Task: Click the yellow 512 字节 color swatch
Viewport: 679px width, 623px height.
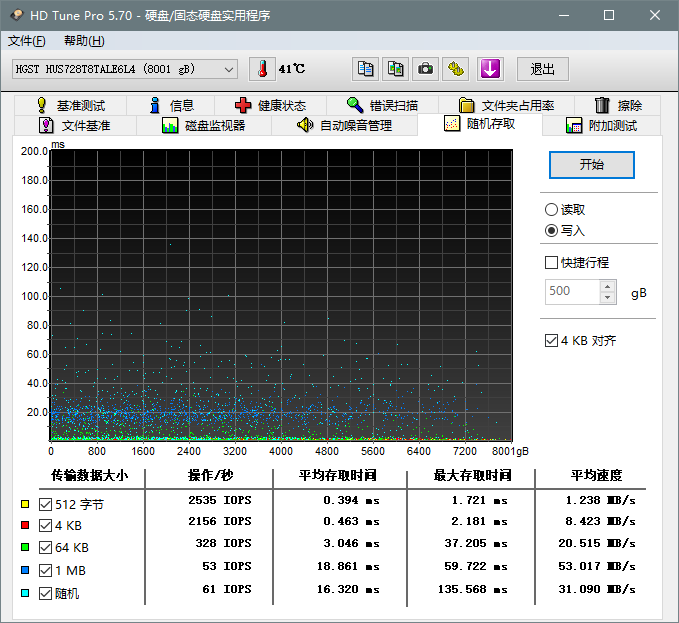Action: click(x=25, y=504)
